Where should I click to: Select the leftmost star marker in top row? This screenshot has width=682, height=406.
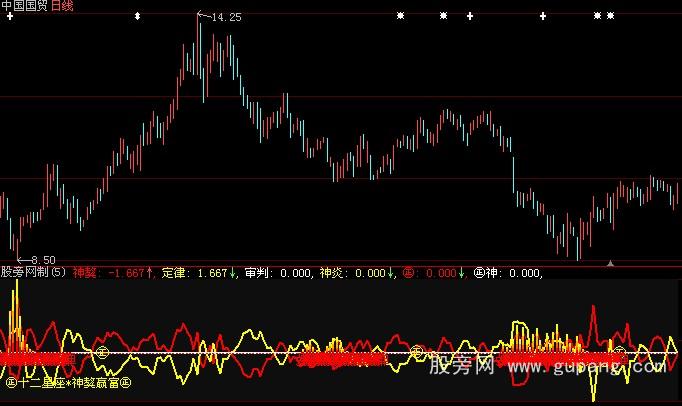400,17
